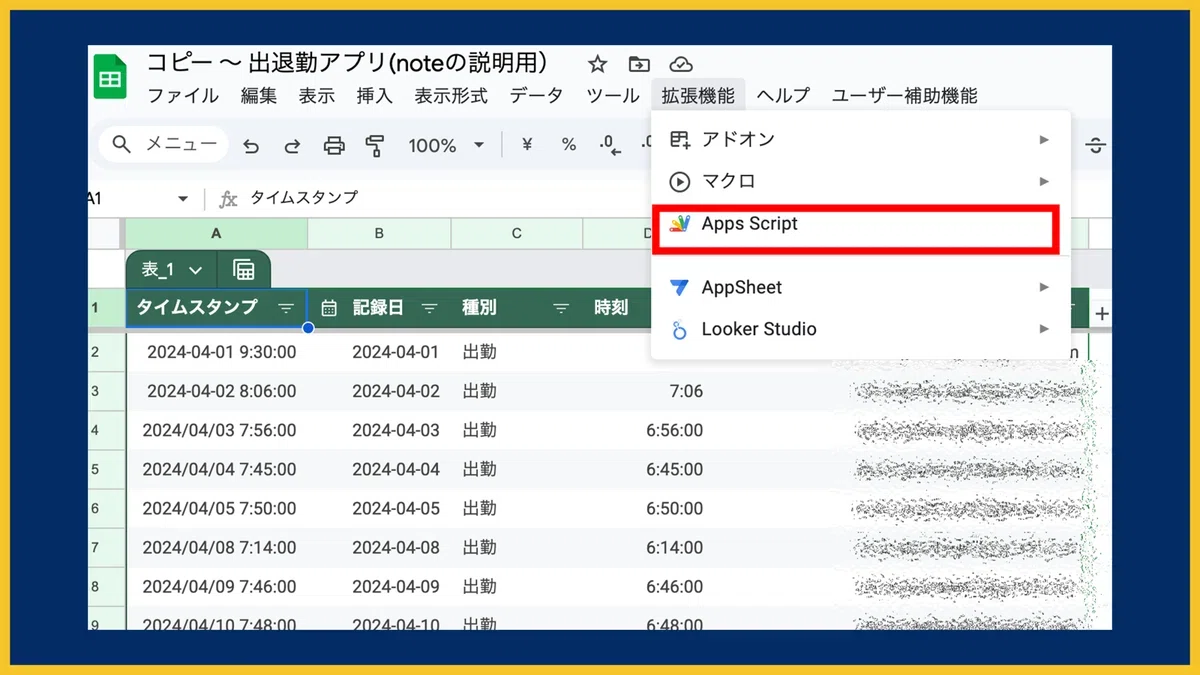Click time cell 6:50:00

click(674, 508)
